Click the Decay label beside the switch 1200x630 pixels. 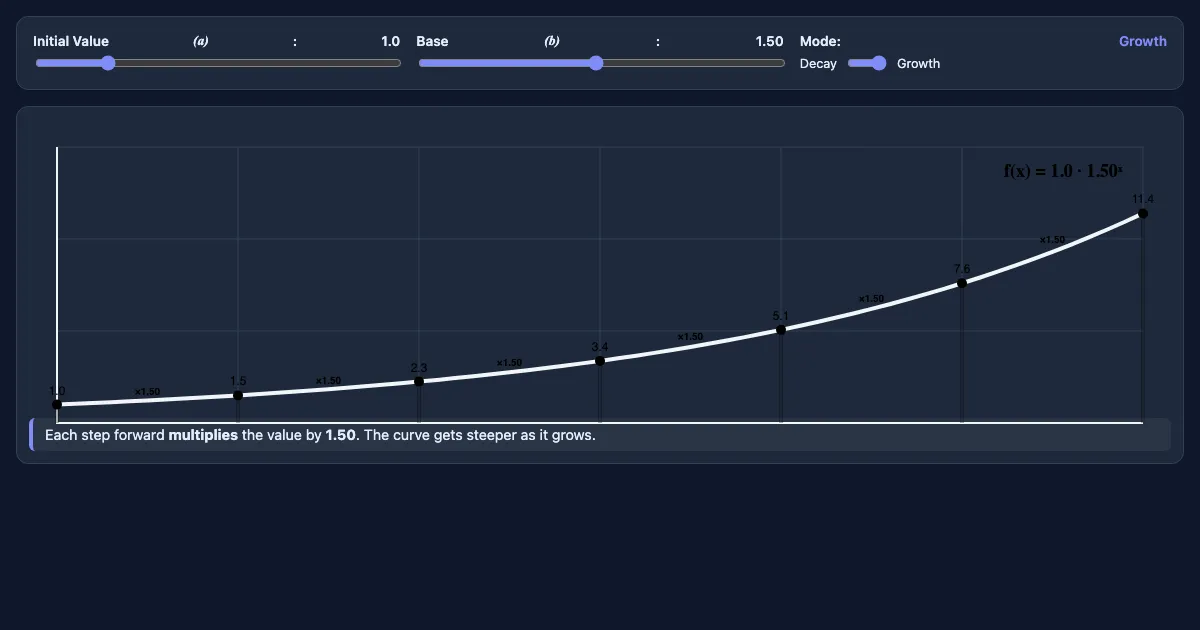(818, 63)
